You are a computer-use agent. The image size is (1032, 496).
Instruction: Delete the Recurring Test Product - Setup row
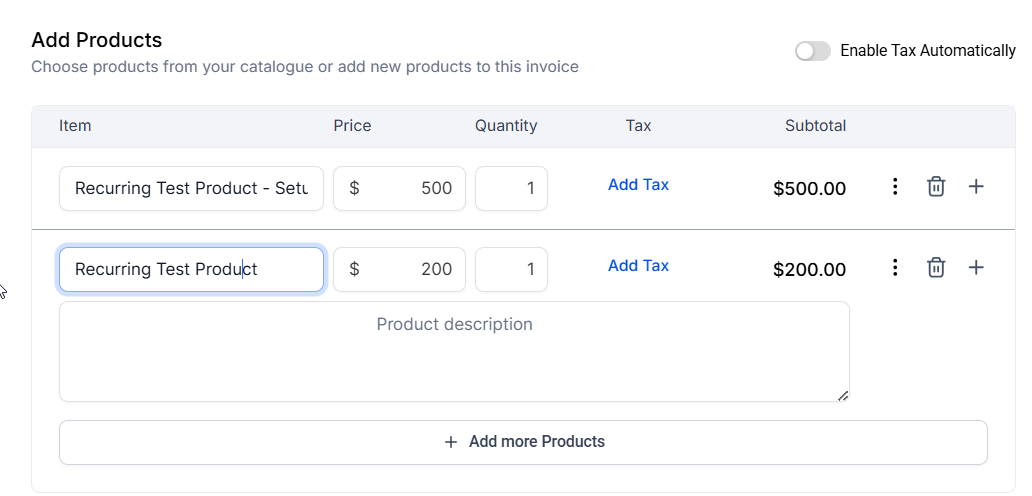coord(936,187)
